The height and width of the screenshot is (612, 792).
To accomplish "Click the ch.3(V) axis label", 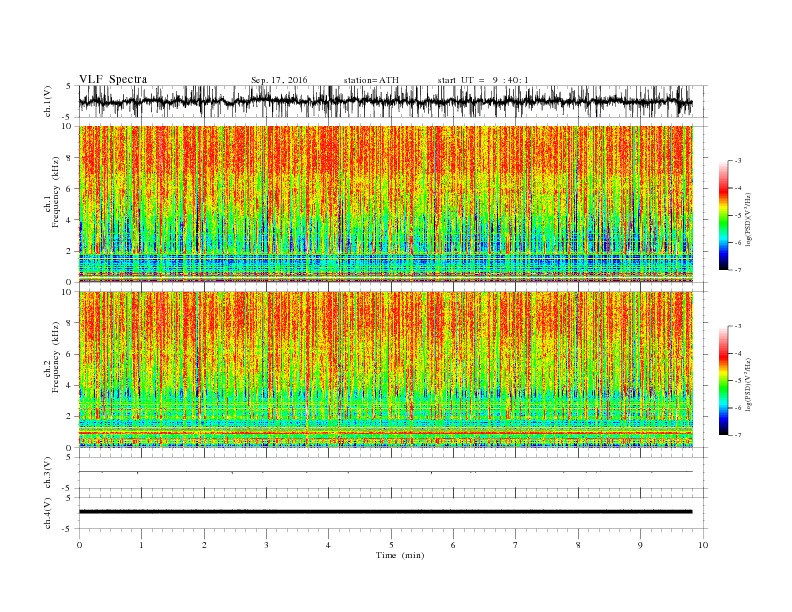I will point(48,473).
